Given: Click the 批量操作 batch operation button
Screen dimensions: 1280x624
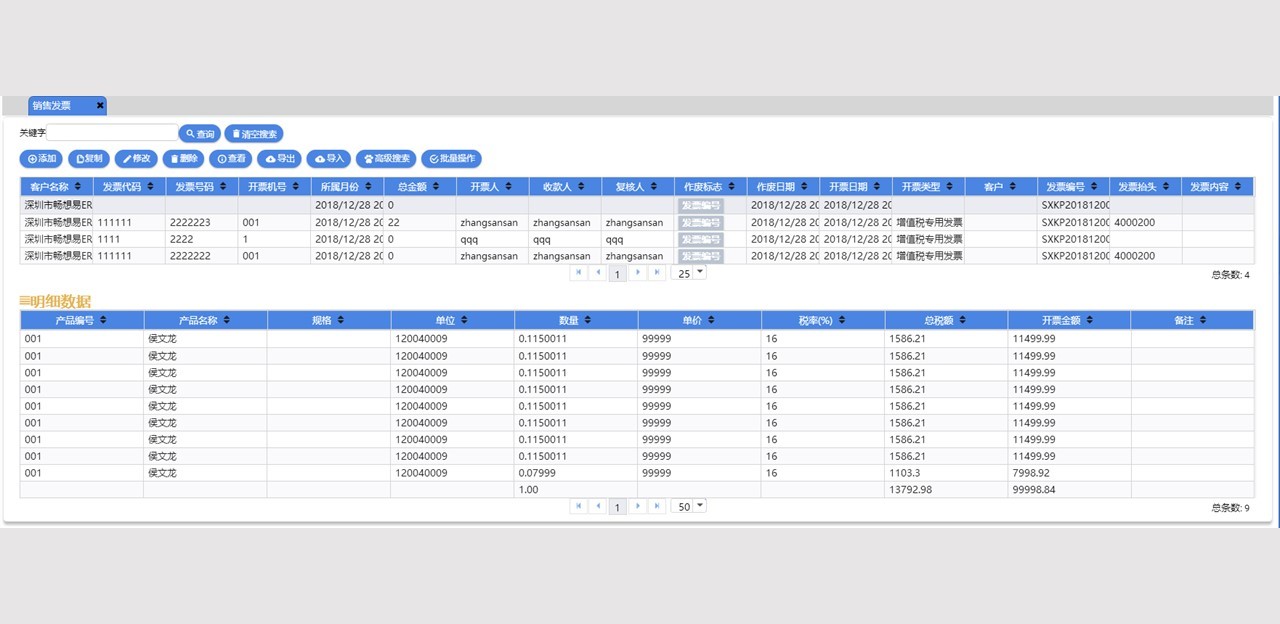Looking at the screenshot, I should tap(451, 159).
